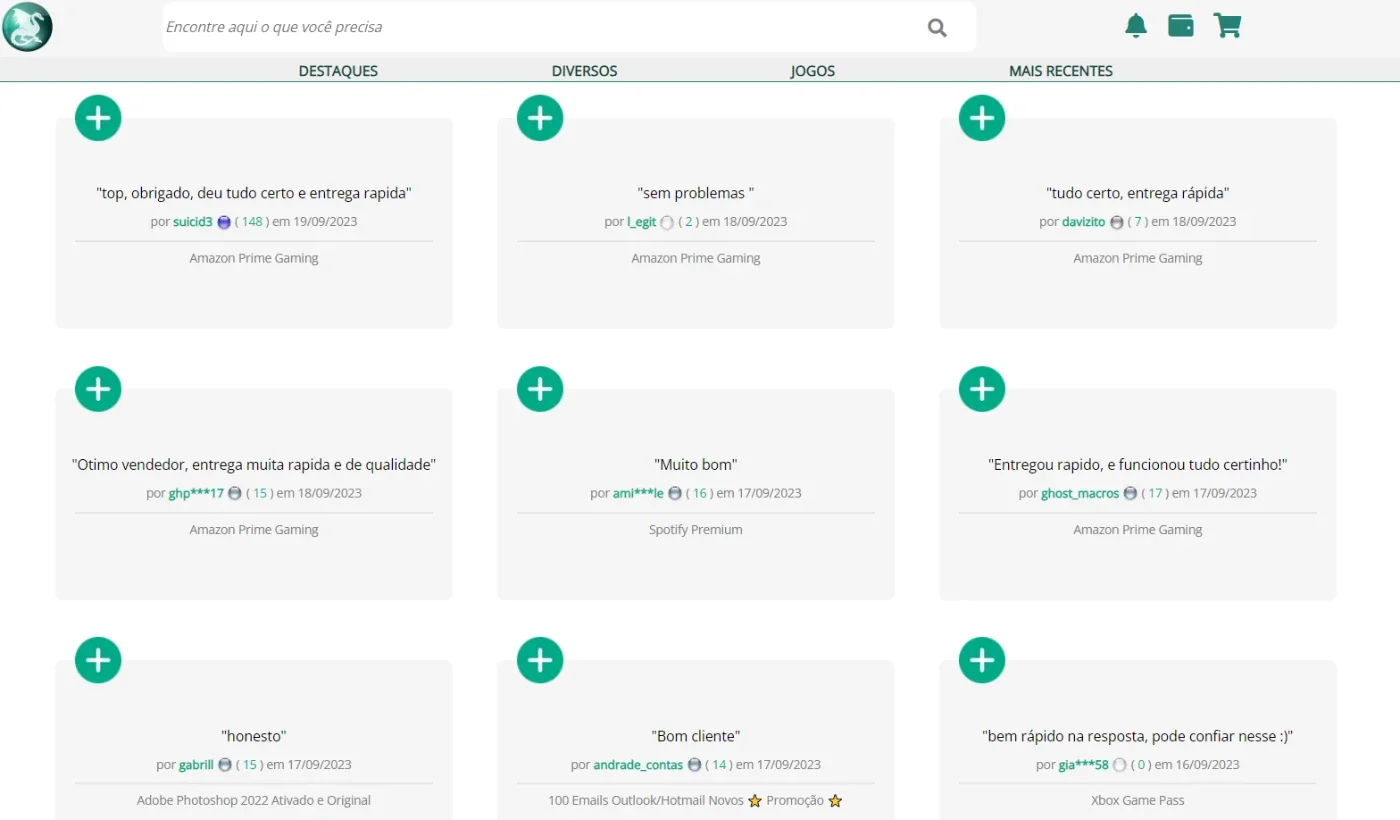The image size is (1400, 820).
Task: Open gabrill user profile link
Action: (x=197, y=765)
